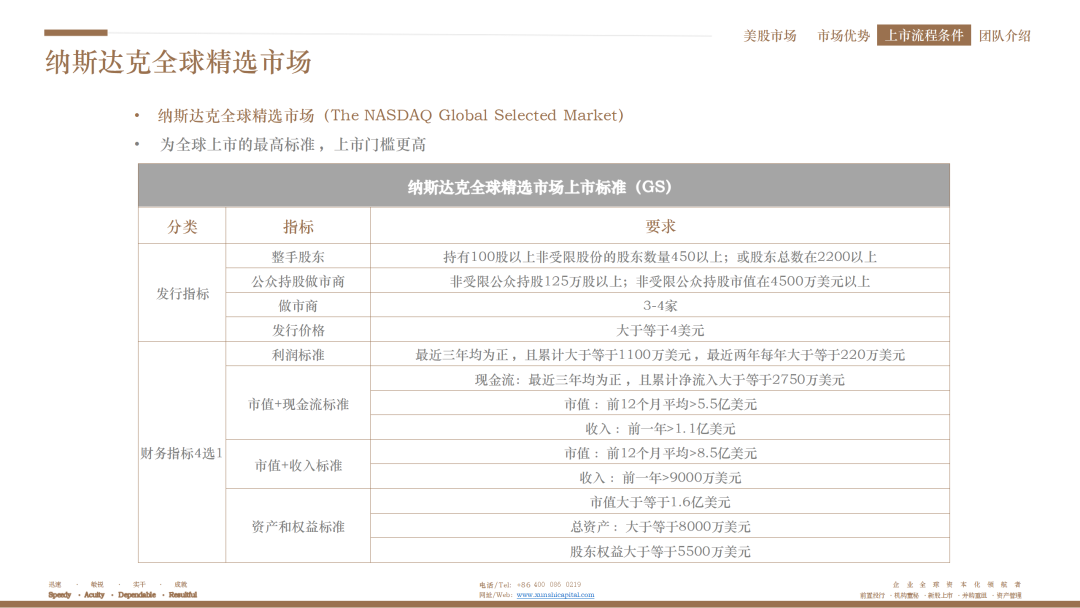
Task: Click the 指标 column header
Action: (x=298, y=226)
